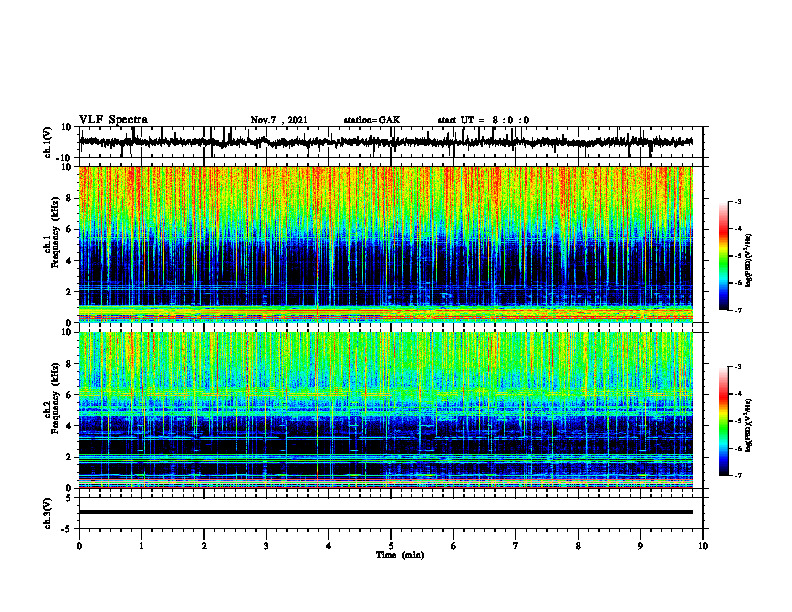Click the ch.2 spectrogram panel
The height and width of the screenshot is (612, 792).
click(x=385, y=410)
